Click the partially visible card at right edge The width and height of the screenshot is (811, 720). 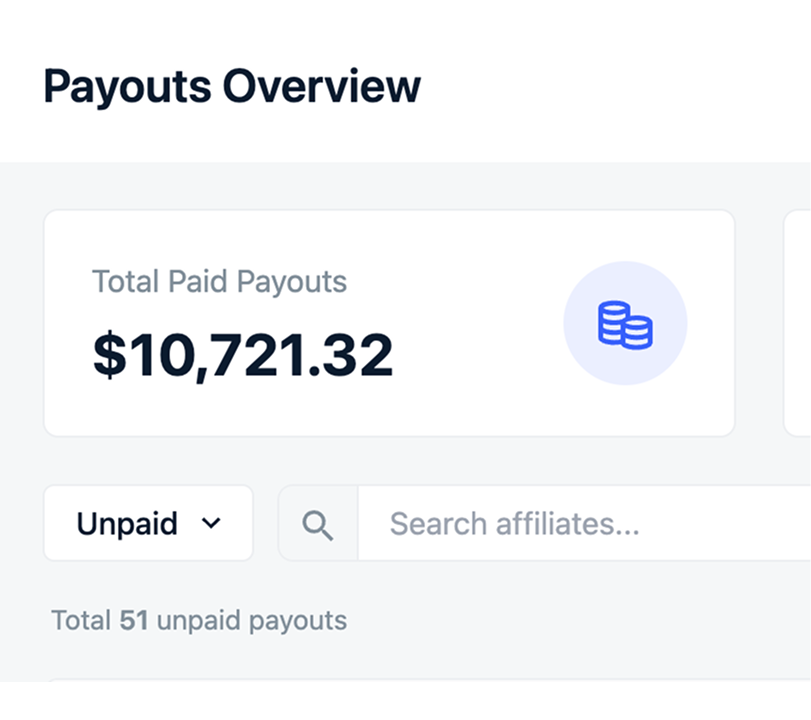pos(798,323)
